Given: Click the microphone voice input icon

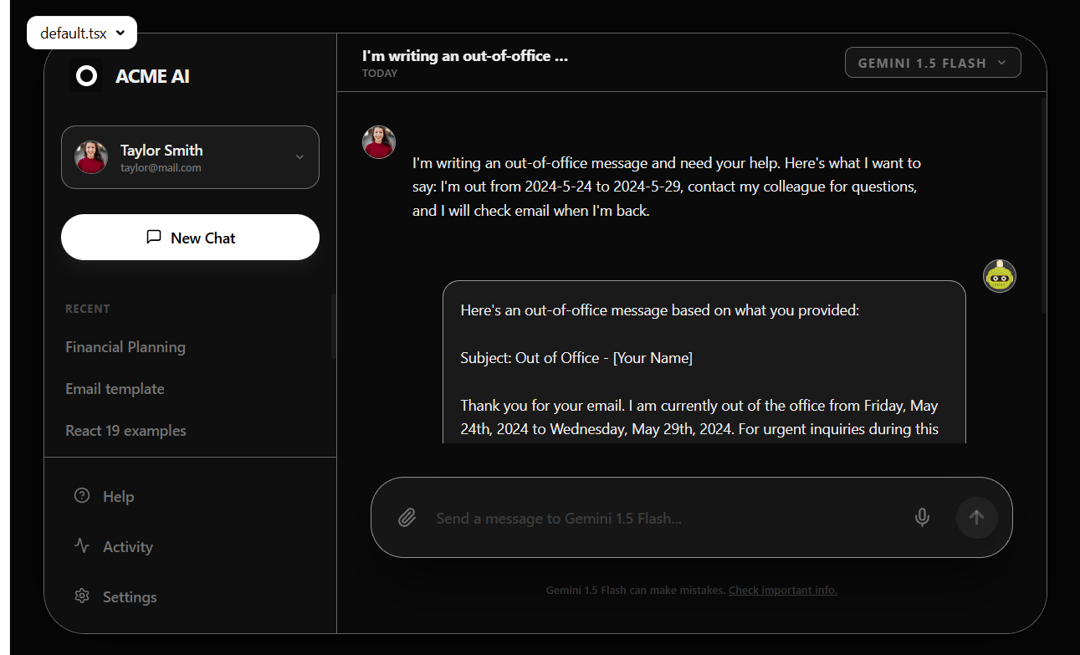Looking at the screenshot, I should tap(922, 517).
